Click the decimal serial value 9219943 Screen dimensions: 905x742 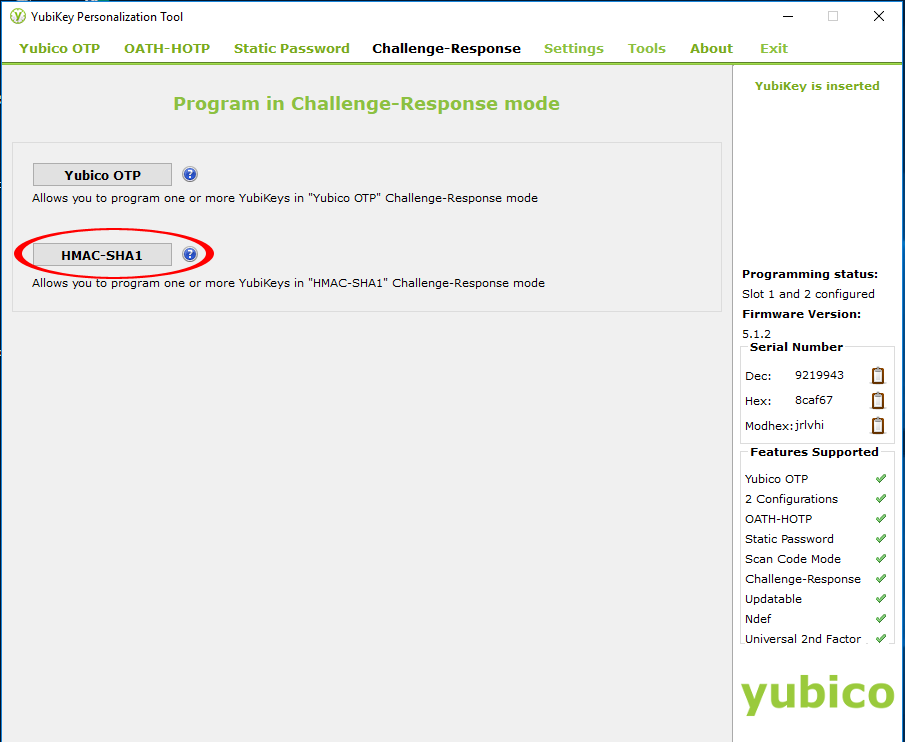pyautogui.click(x=819, y=375)
